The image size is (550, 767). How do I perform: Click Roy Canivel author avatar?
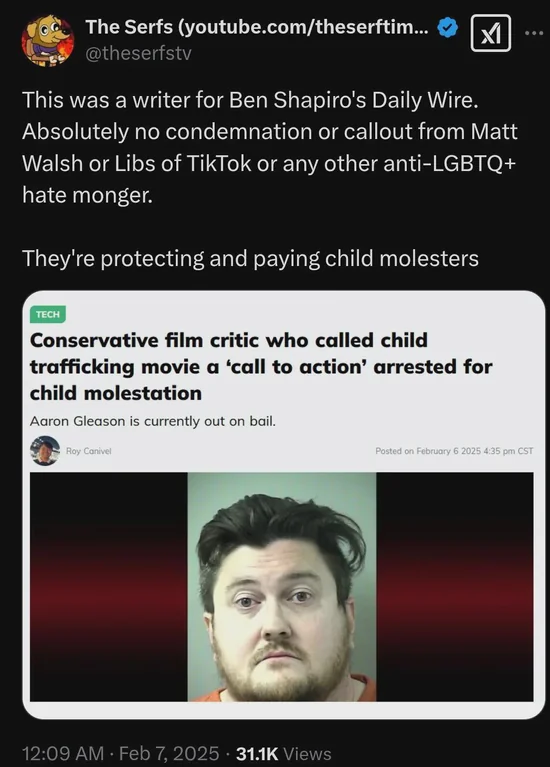pos(45,451)
